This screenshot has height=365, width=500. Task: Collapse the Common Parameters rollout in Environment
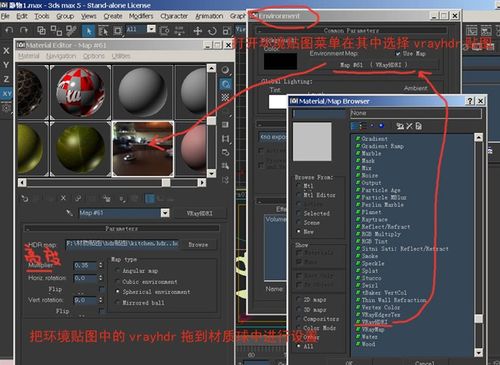point(351,30)
